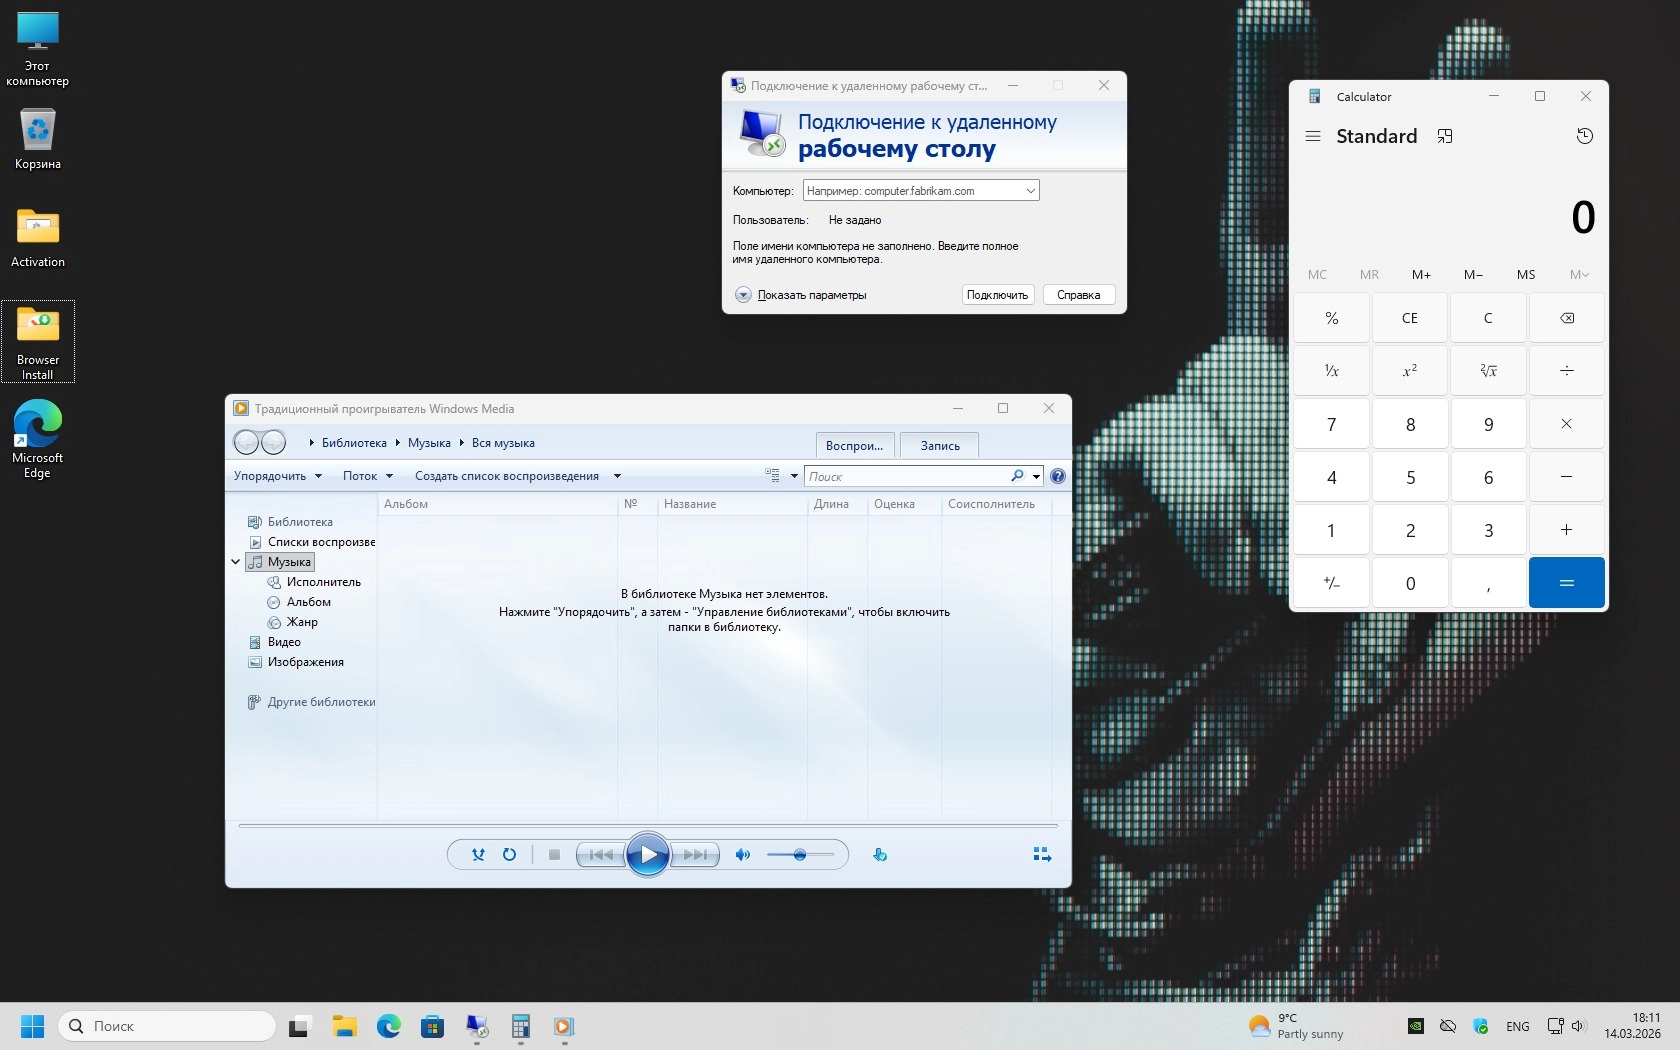Open Calculator history icon

[1584, 136]
